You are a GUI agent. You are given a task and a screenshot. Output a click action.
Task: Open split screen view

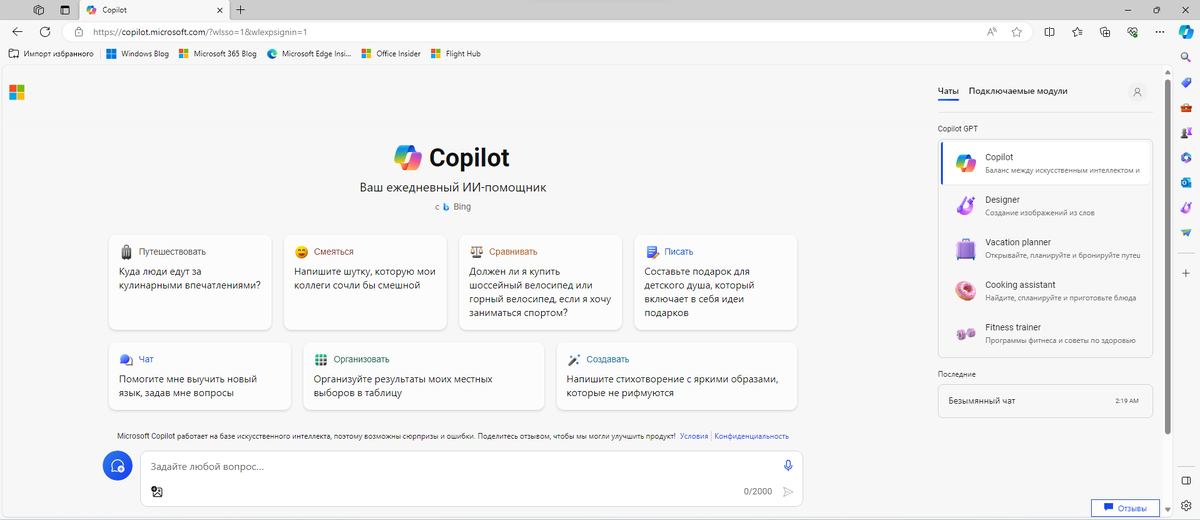(x=1049, y=32)
